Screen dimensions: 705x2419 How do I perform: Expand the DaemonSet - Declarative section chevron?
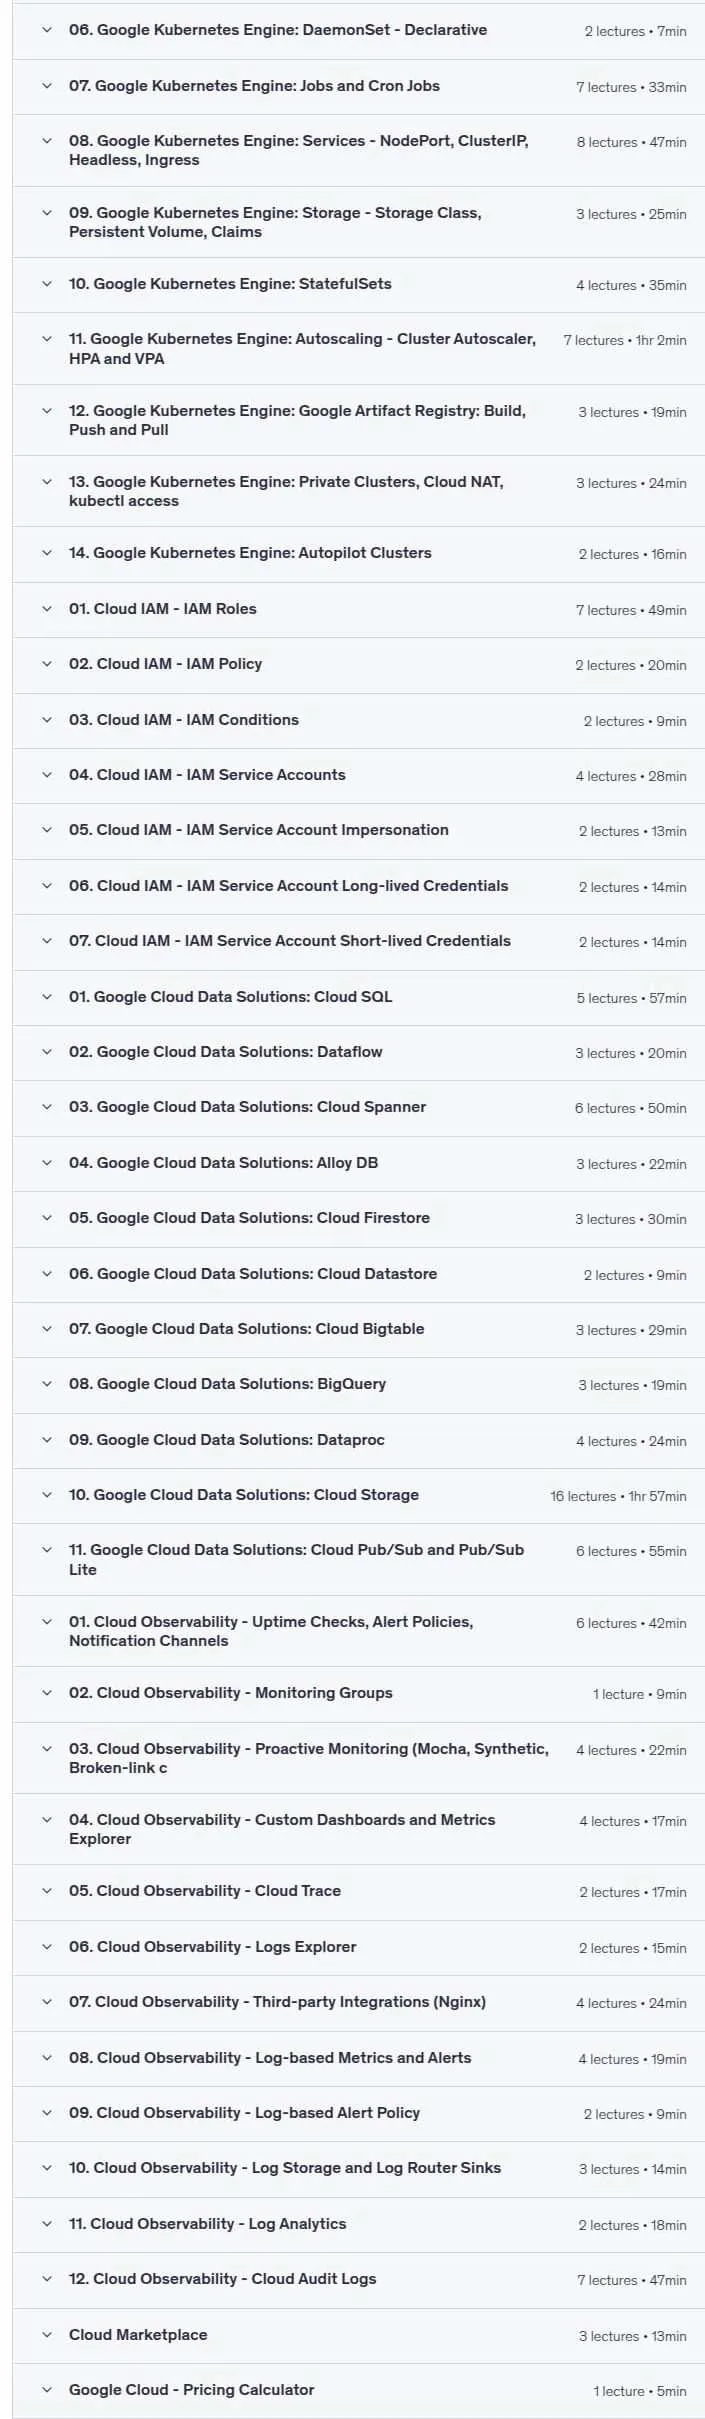click(x=47, y=30)
